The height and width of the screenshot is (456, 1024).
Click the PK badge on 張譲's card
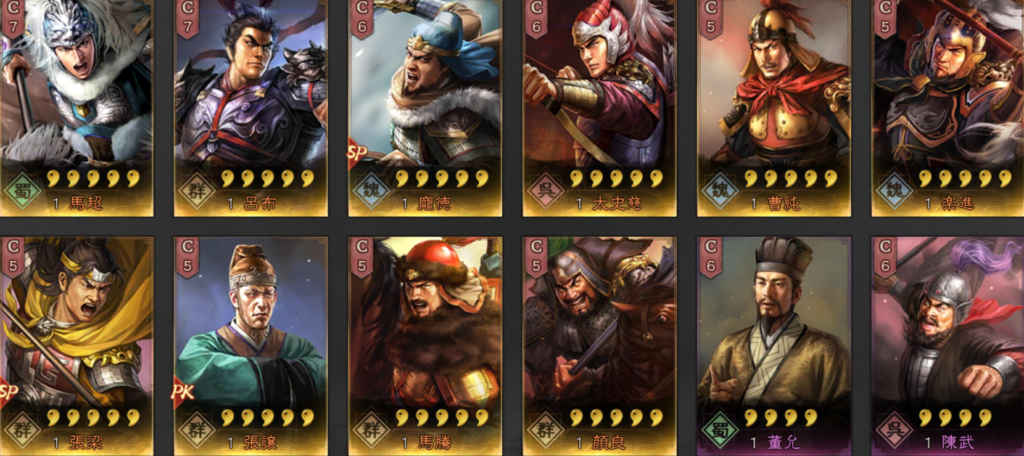[182, 393]
